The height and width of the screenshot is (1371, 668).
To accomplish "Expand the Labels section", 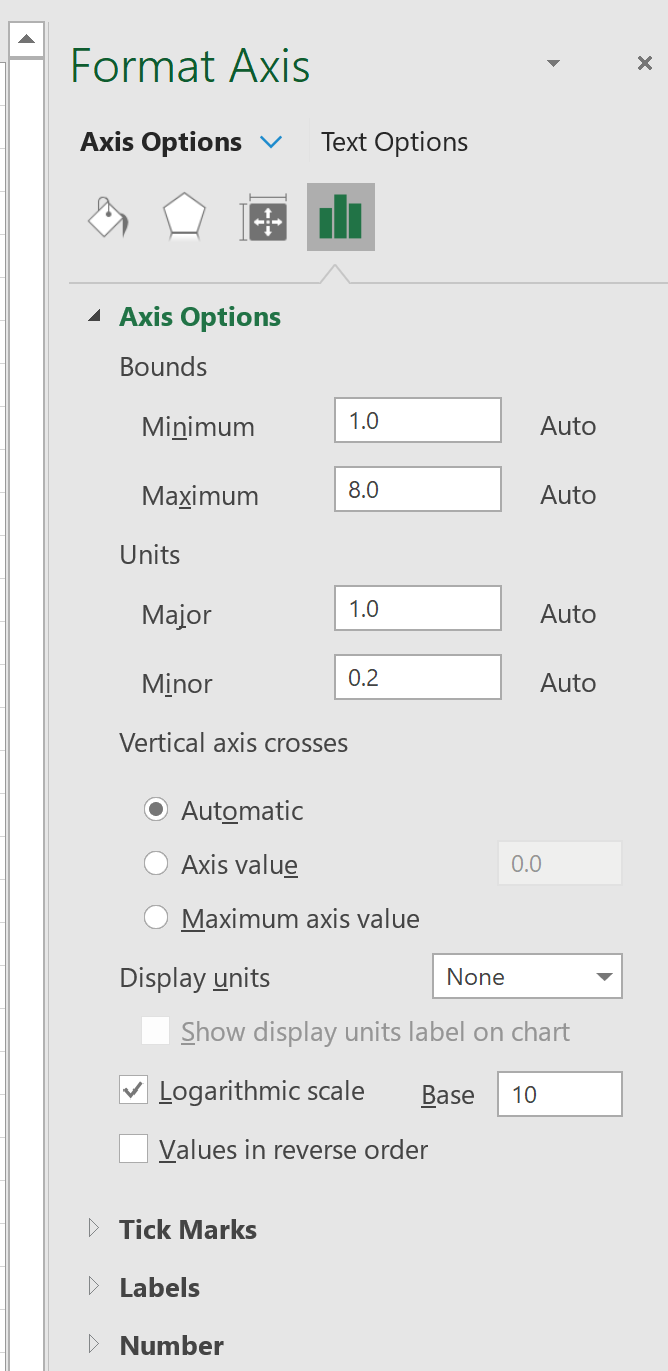I will 159,1287.
